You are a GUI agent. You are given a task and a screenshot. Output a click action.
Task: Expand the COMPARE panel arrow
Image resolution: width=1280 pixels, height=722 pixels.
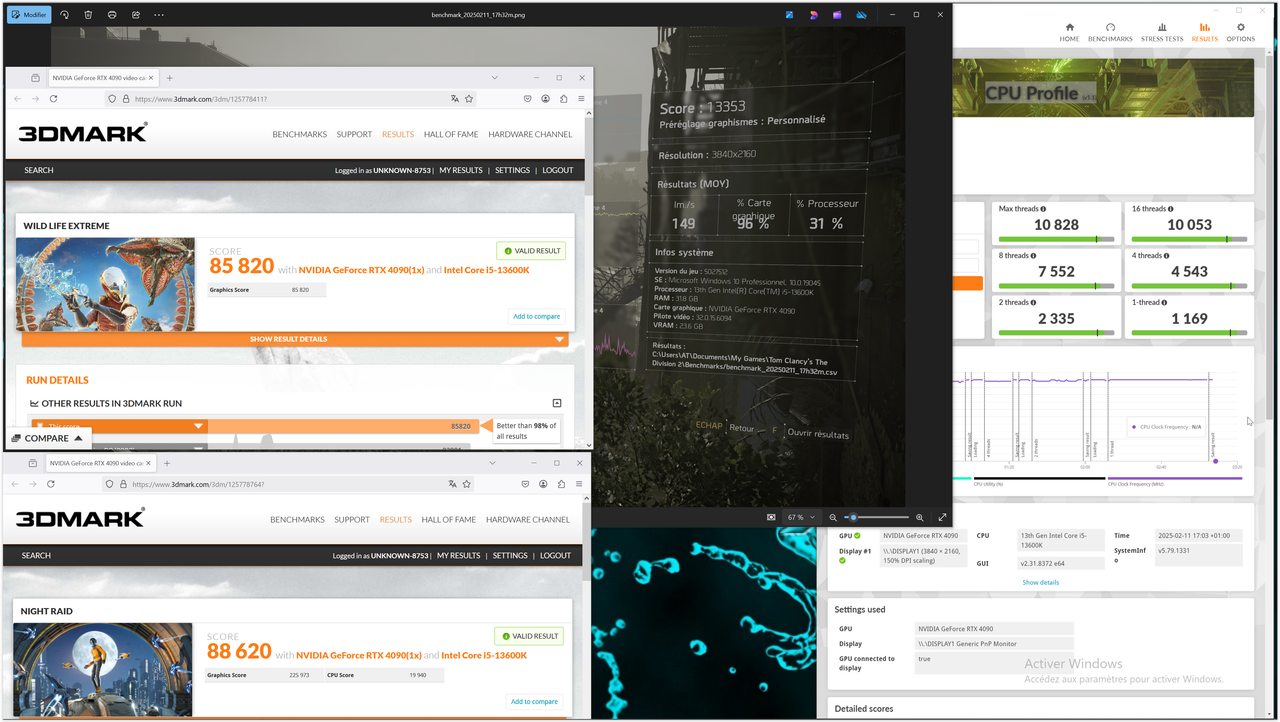(x=78, y=438)
